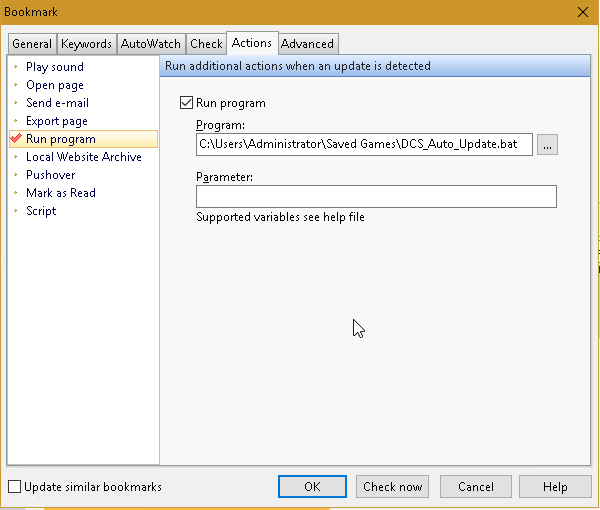Open the General tab
600x510 pixels.
coord(32,44)
